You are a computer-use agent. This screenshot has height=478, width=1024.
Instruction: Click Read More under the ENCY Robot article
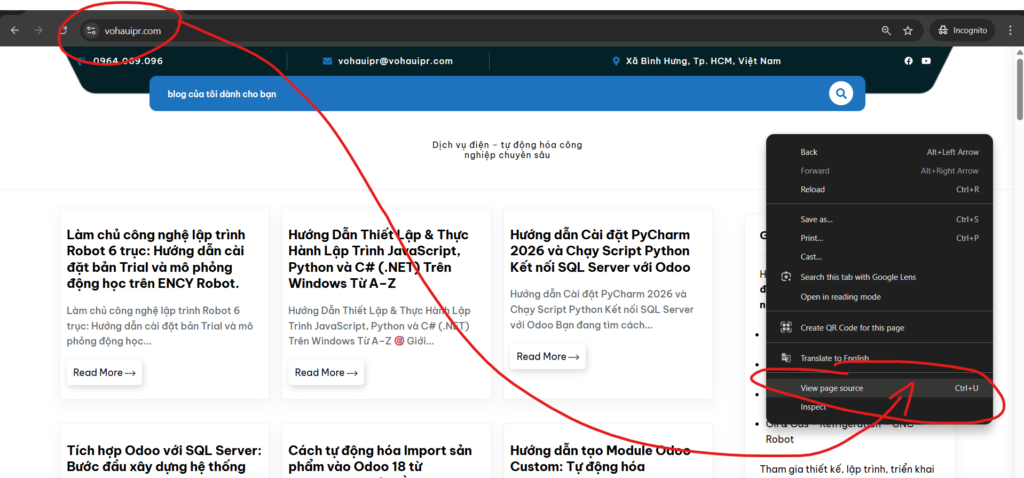point(104,373)
